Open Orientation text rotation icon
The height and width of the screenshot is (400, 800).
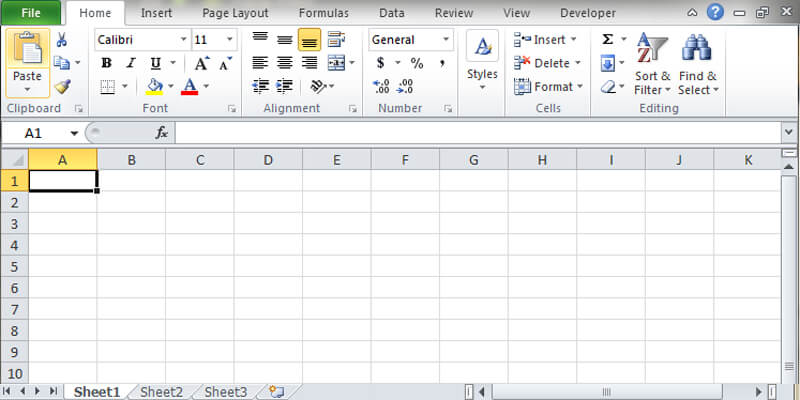pos(318,86)
